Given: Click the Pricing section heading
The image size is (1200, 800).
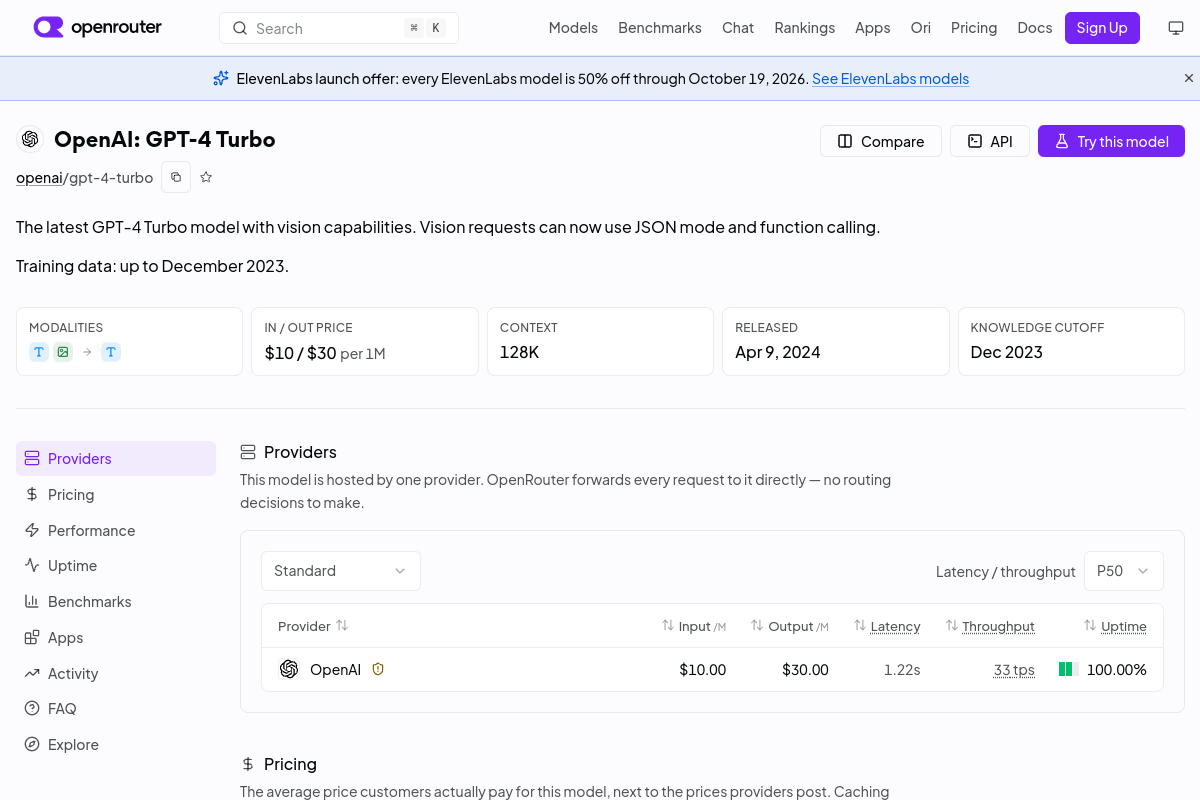Looking at the screenshot, I should pos(290,764).
